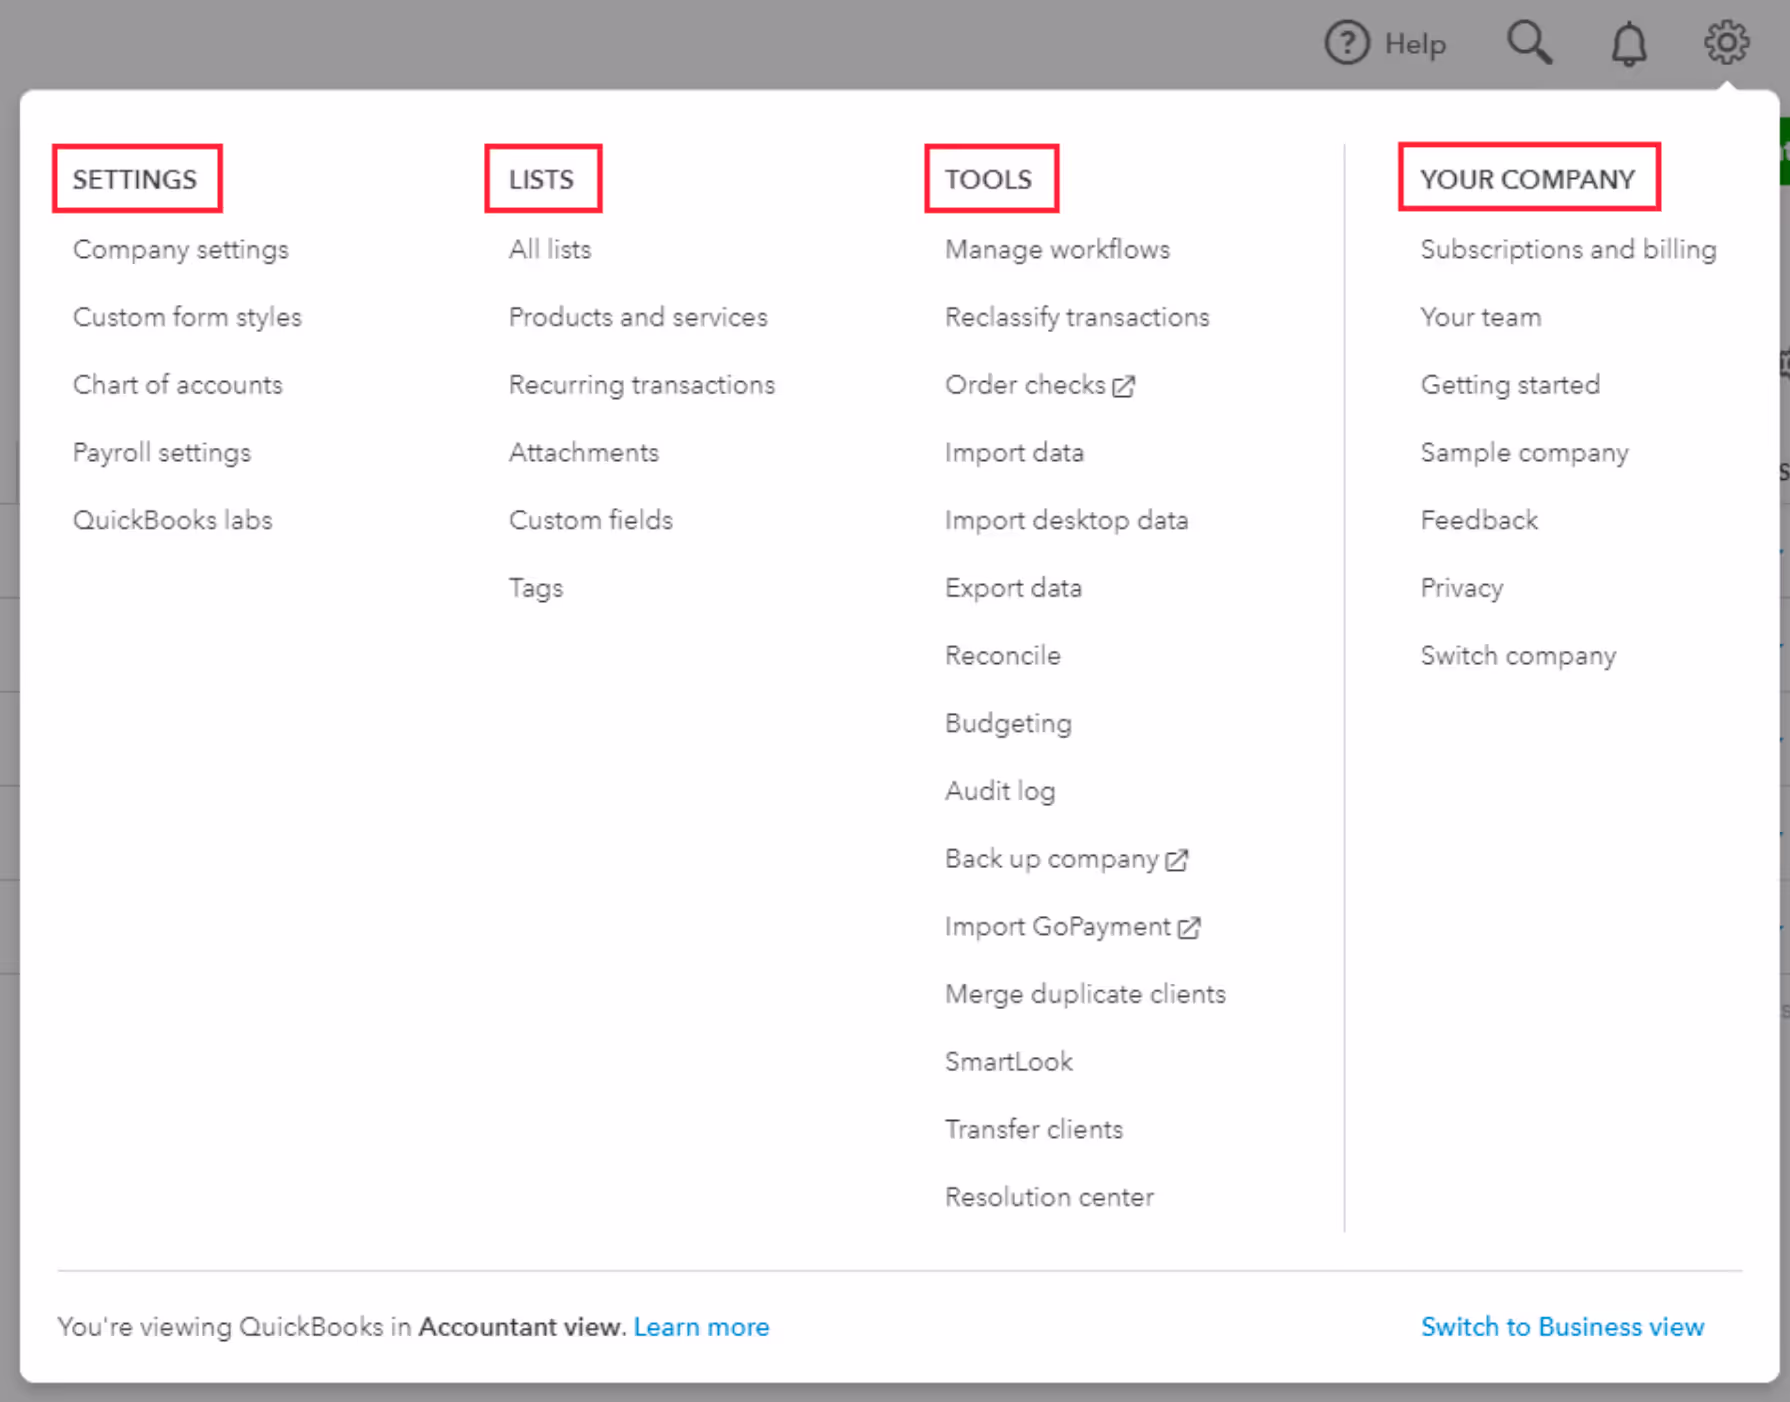The width and height of the screenshot is (1790, 1402).
Task: Open Custom fields
Action: click(591, 520)
